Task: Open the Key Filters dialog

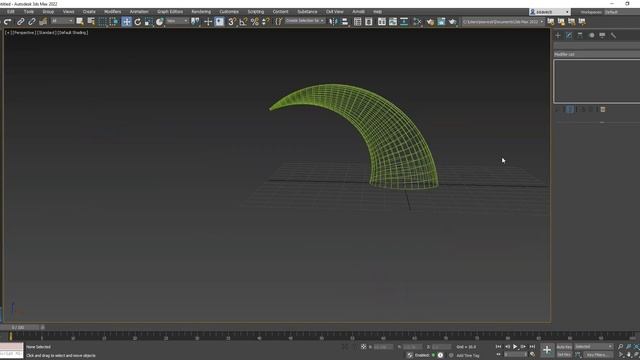Action: [x=598, y=355]
